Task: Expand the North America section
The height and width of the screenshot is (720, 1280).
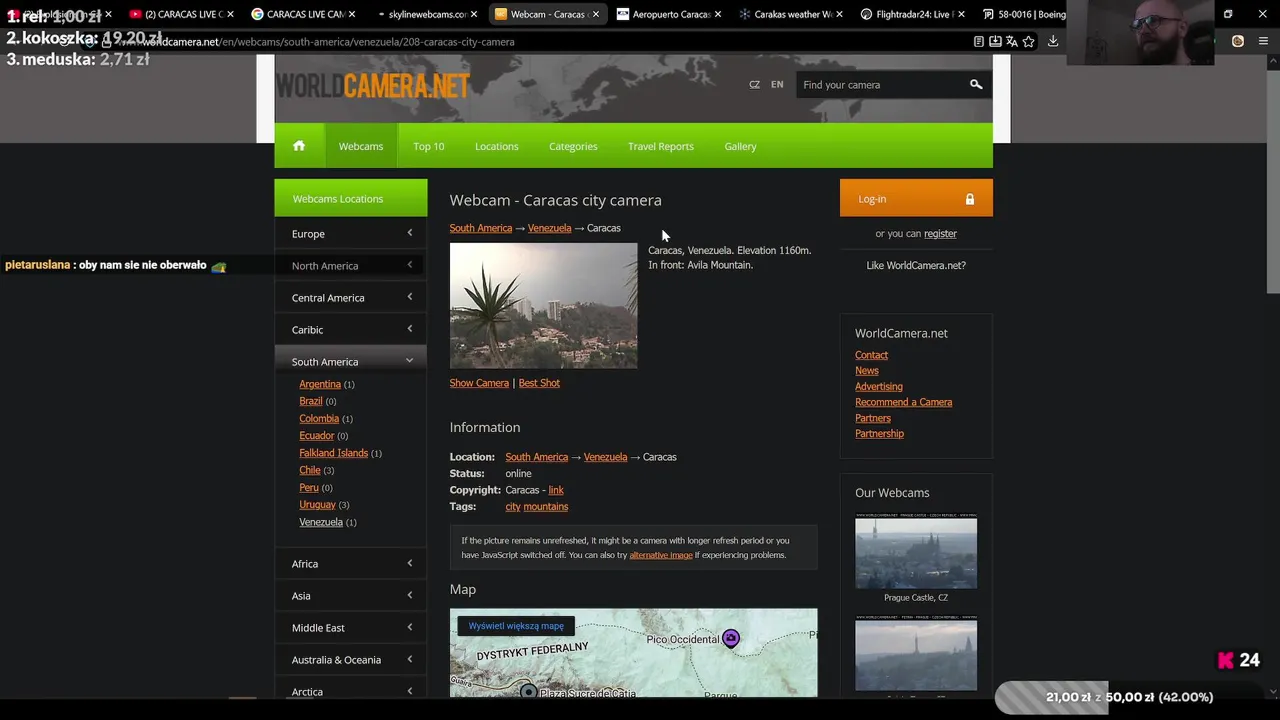Action: tap(351, 266)
